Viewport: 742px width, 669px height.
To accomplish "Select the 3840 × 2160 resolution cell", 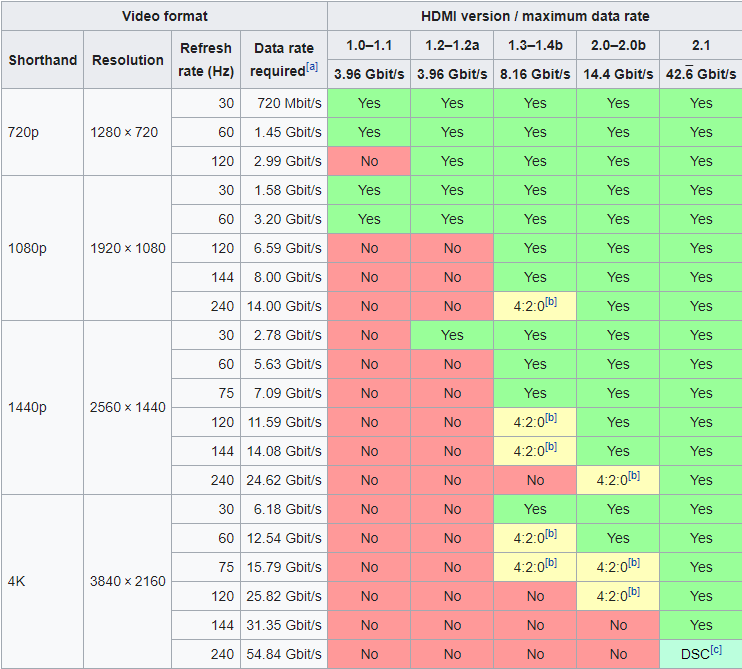I will pyautogui.click(x=128, y=581).
